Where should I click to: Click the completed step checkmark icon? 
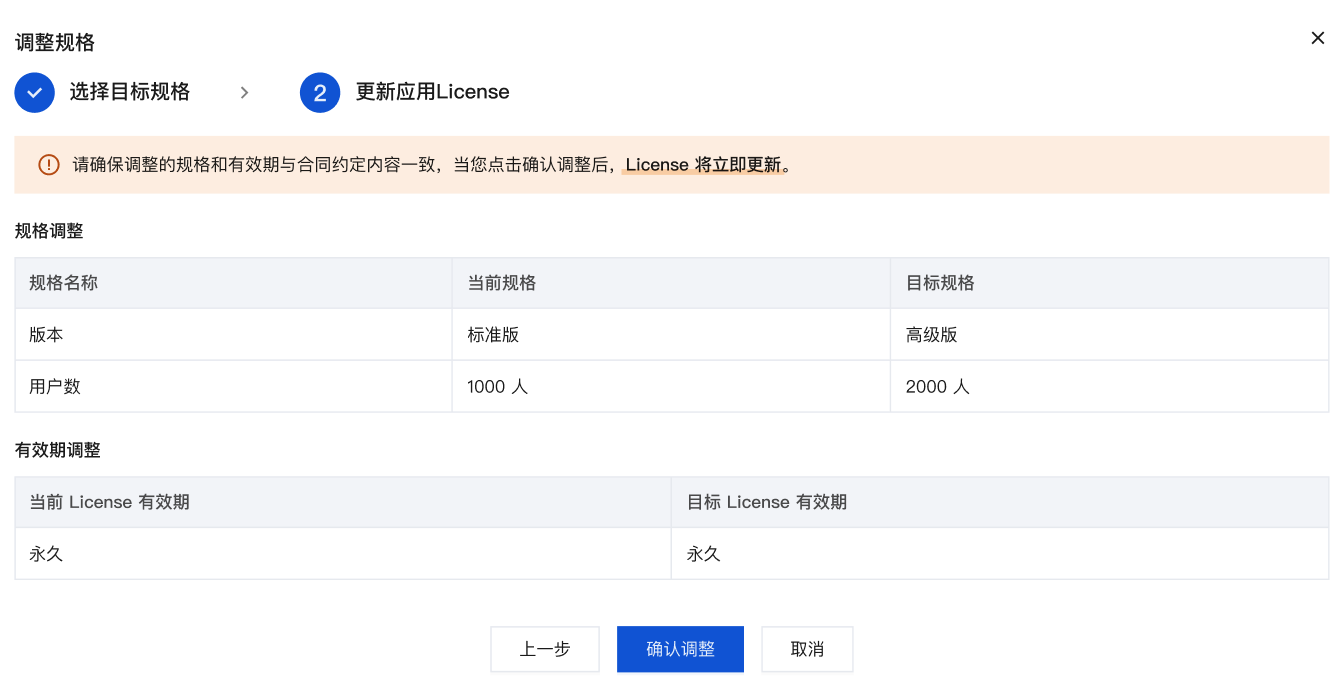[x=35, y=92]
